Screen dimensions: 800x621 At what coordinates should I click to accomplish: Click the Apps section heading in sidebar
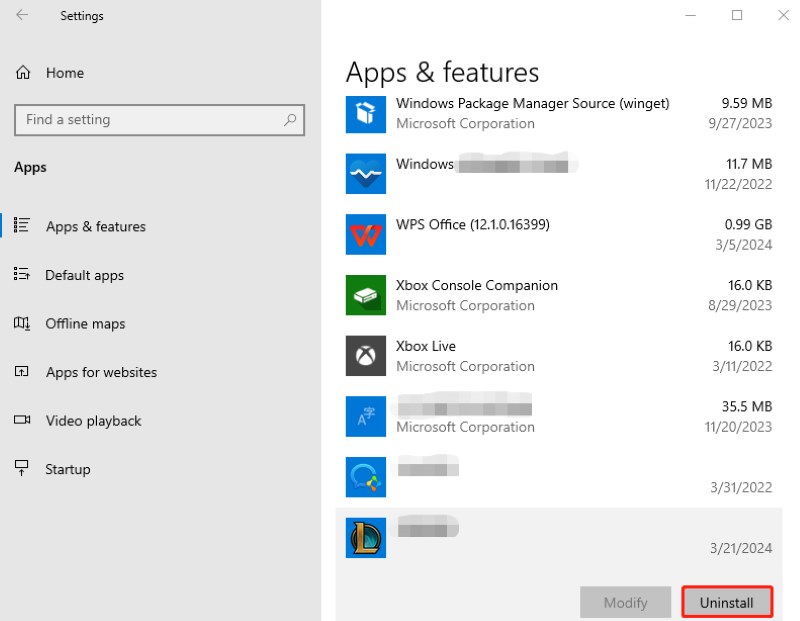30,167
